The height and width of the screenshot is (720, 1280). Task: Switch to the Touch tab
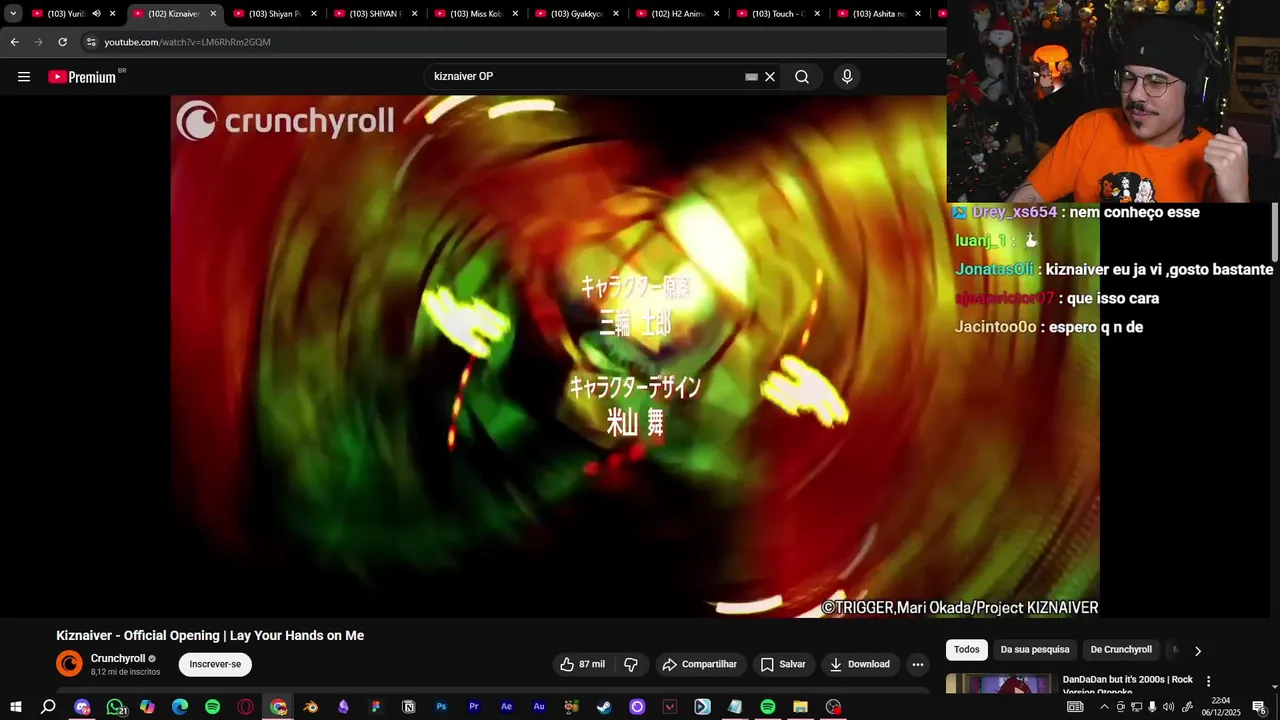(x=778, y=14)
